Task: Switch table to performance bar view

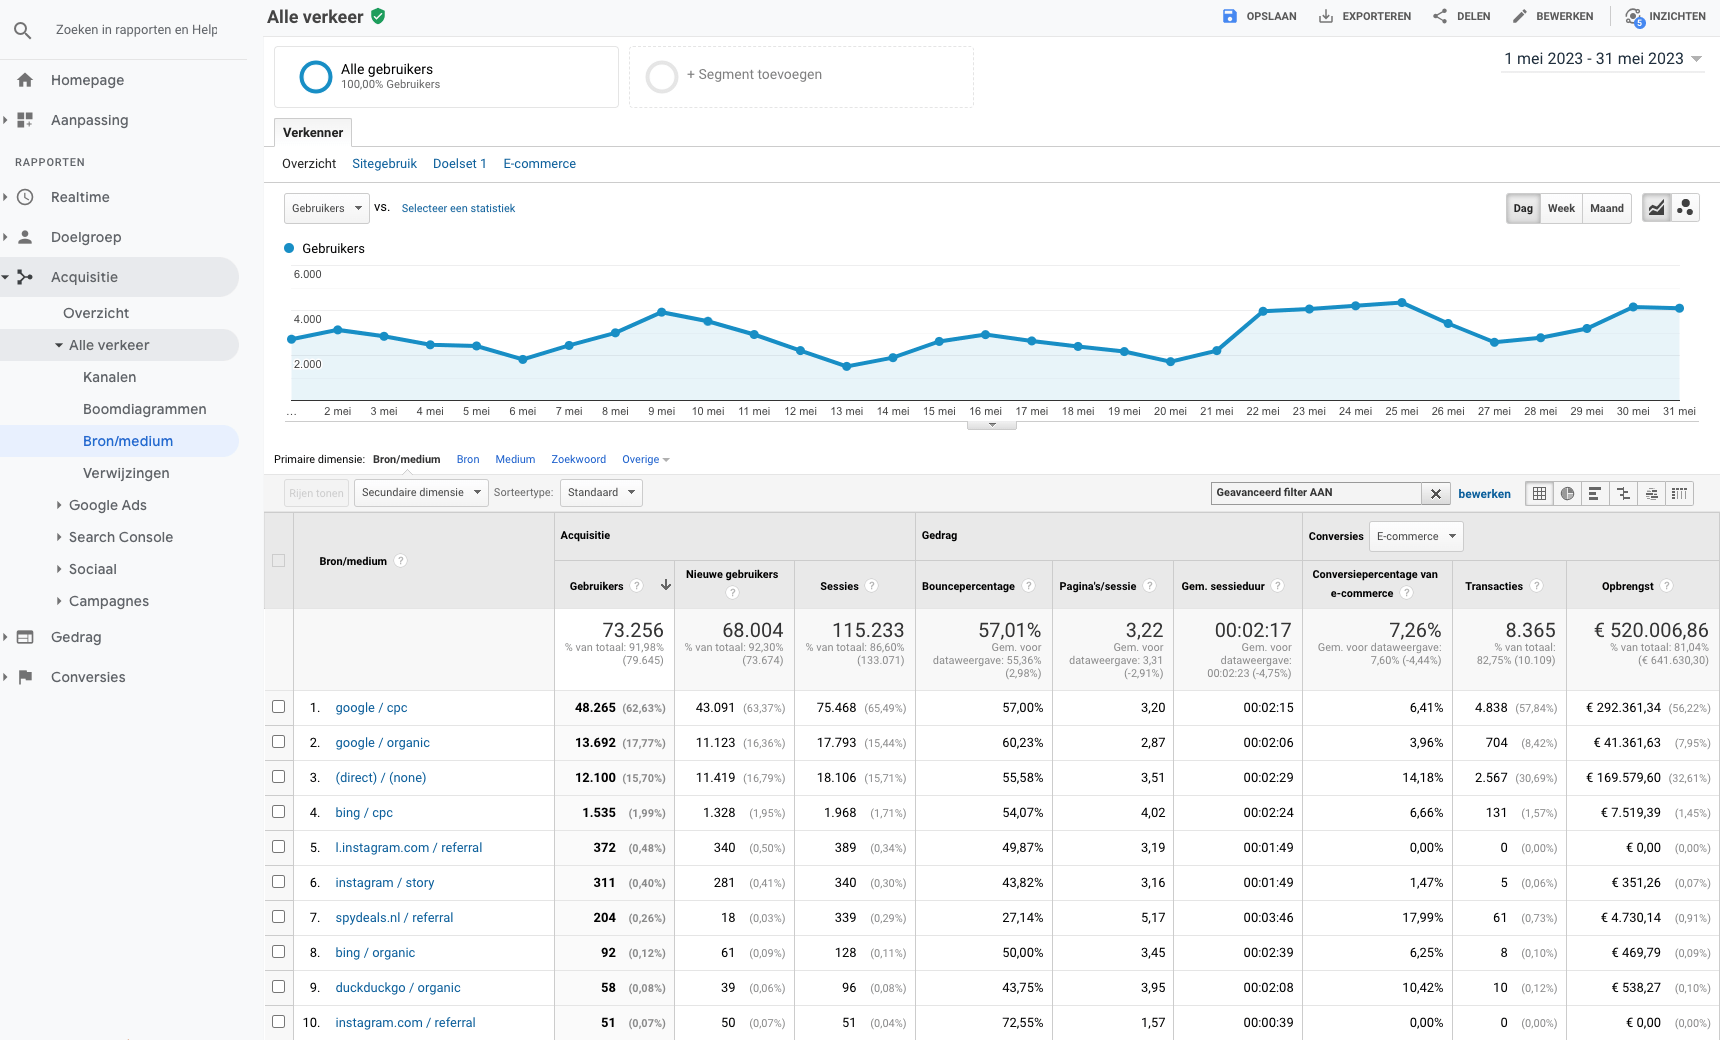Action: pyautogui.click(x=1595, y=493)
